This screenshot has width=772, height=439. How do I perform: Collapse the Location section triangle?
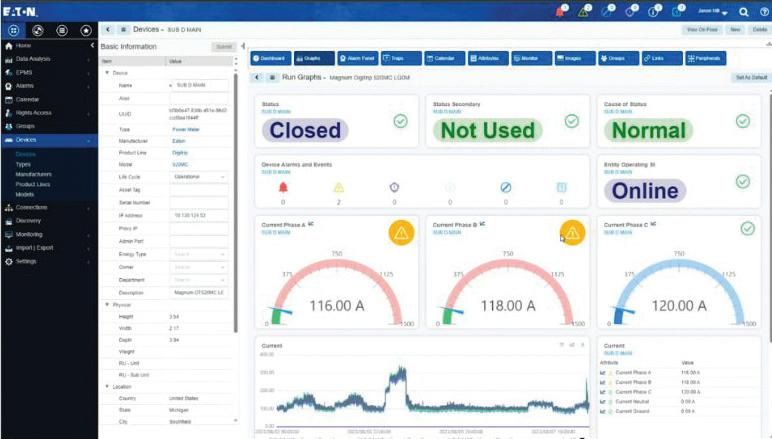pyautogui.click(x=107, y=386)
